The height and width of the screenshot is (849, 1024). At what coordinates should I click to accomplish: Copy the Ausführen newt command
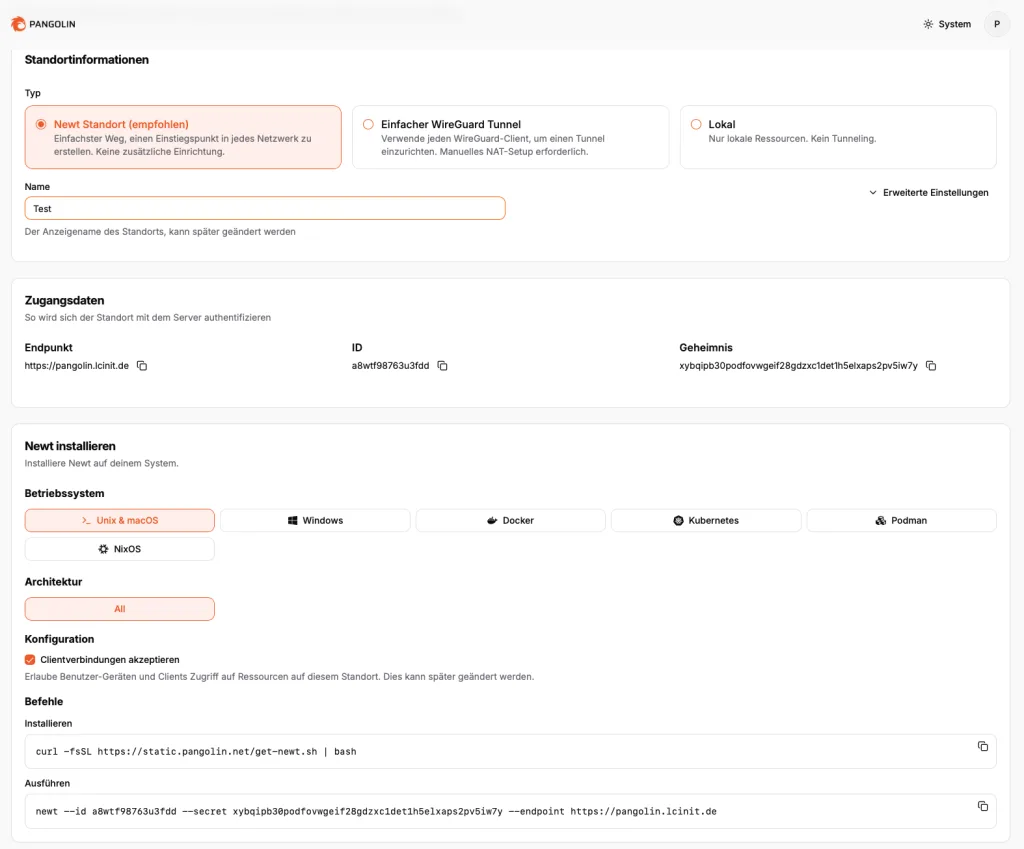(x=982, y=806)
